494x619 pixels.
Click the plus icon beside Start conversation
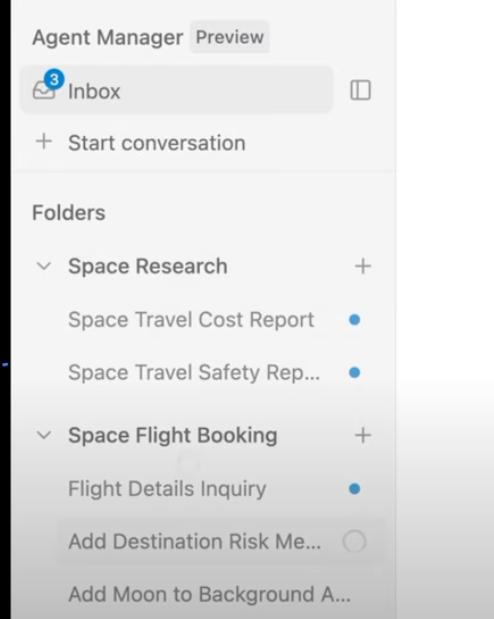(44, 142)
